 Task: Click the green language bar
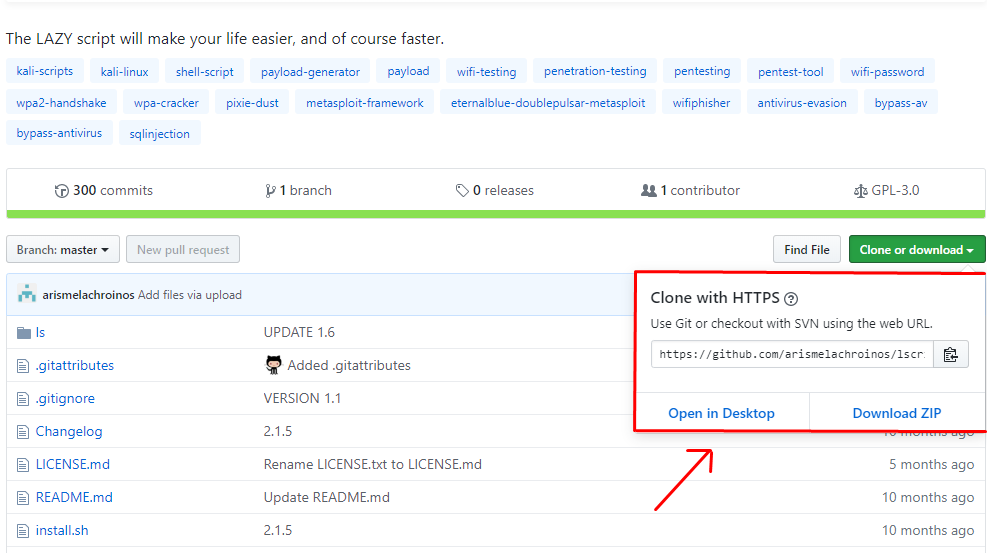tap(495, 215)
